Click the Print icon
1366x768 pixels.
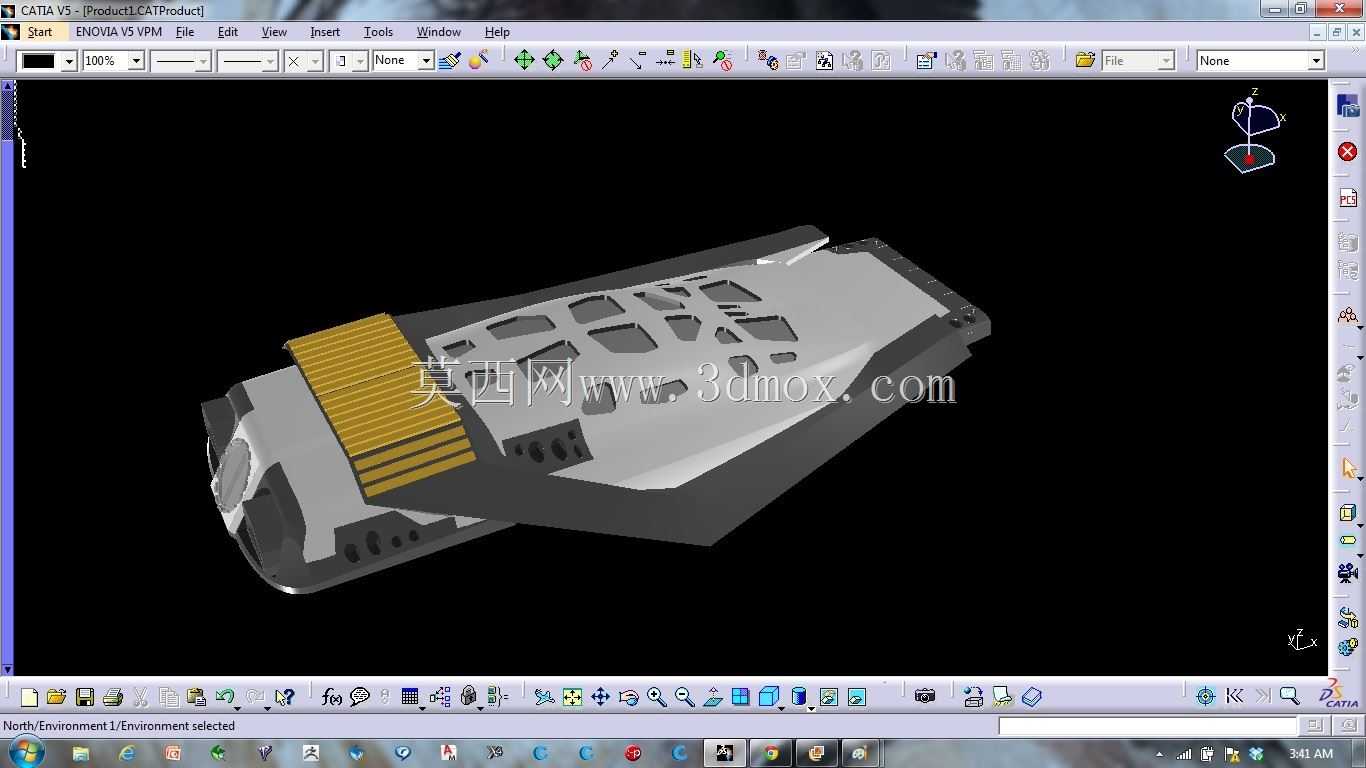113,697
